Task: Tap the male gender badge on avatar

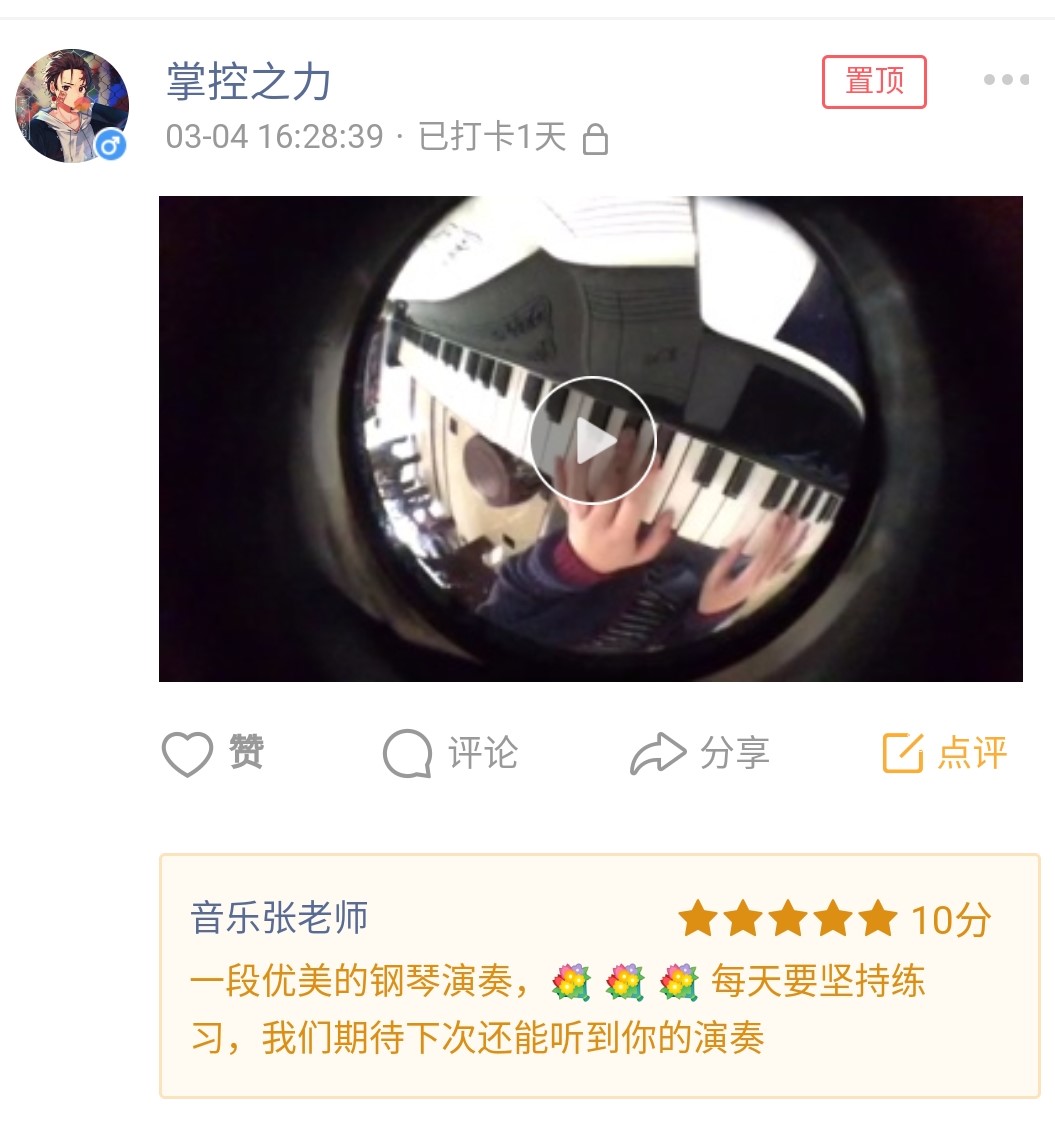Action: point(111,145)
